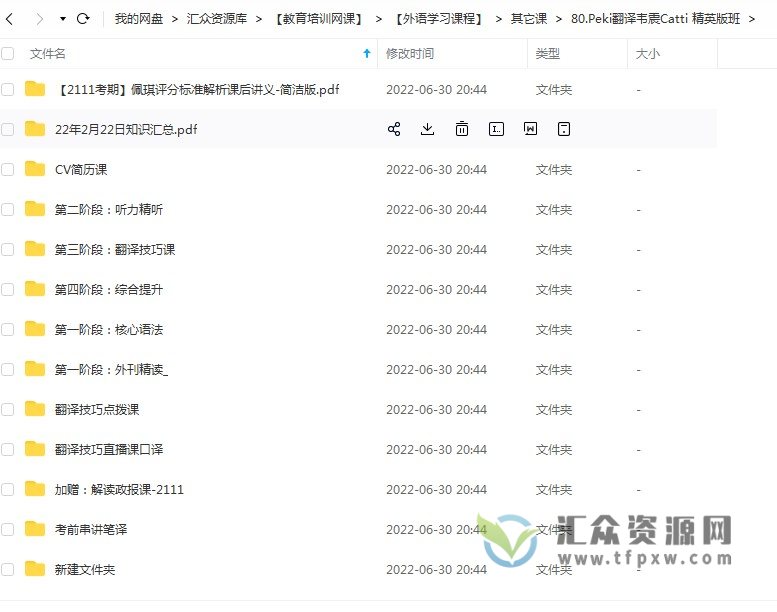Click folder icon for CV简历课
This screenshot has height=612, width=777.
tap(35, 169)
